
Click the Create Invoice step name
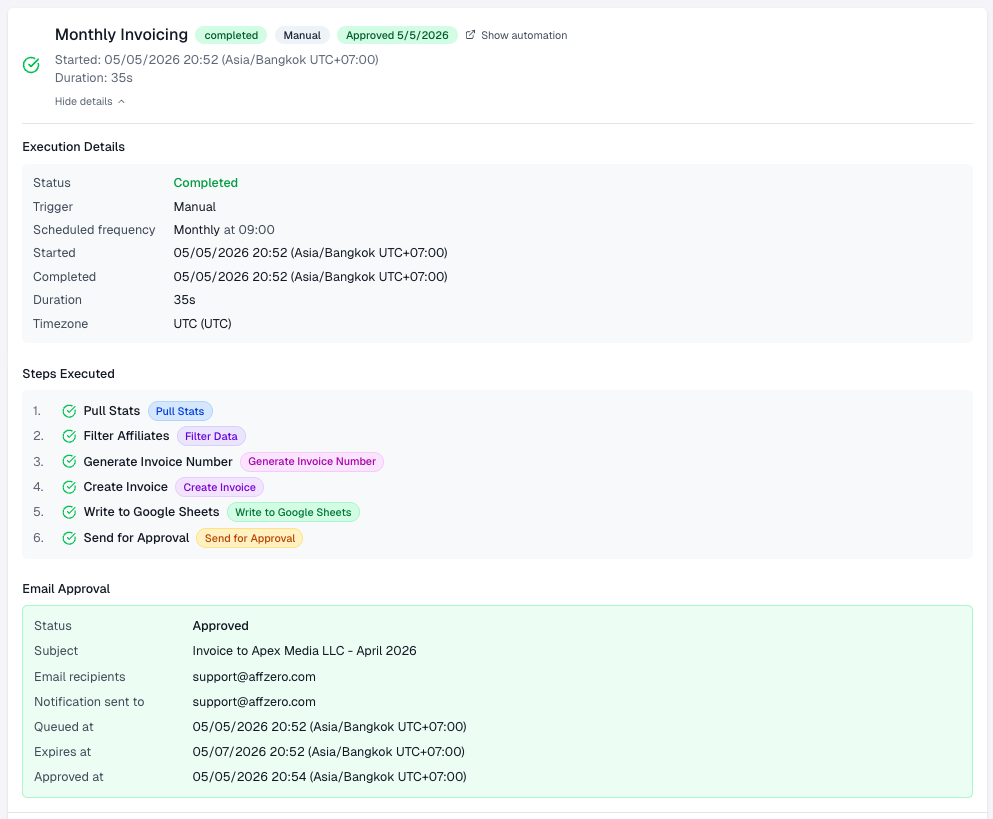(125, 486)
